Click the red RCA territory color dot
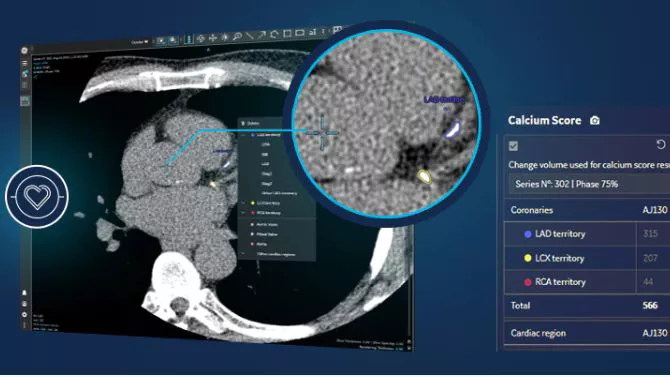This screenshot has height=377, width=670. [x=528, y=282]
